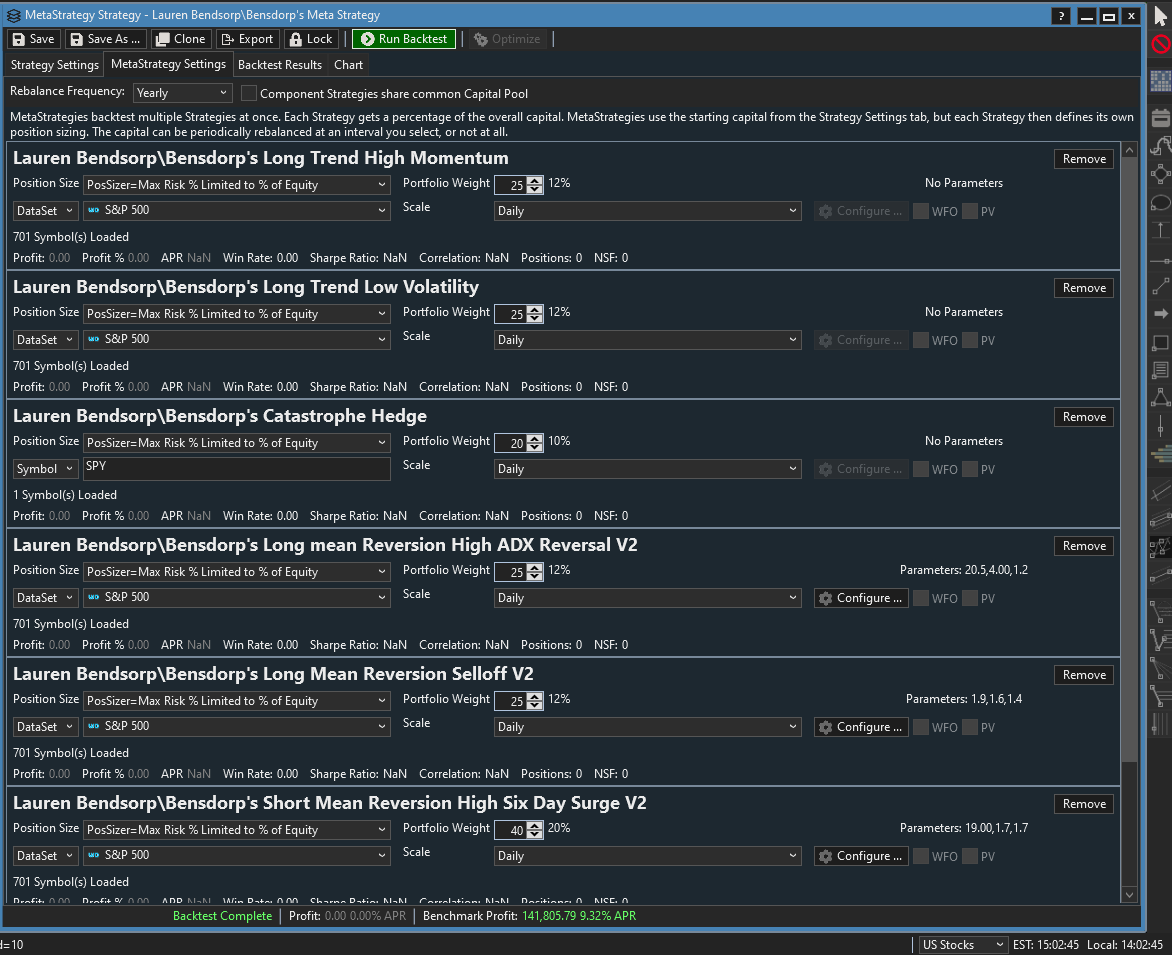This screenshot has height=955, width=1172.
Task: Toggle PV checkbox for Catastrophe Hedge
Action: tap(969, 469)
